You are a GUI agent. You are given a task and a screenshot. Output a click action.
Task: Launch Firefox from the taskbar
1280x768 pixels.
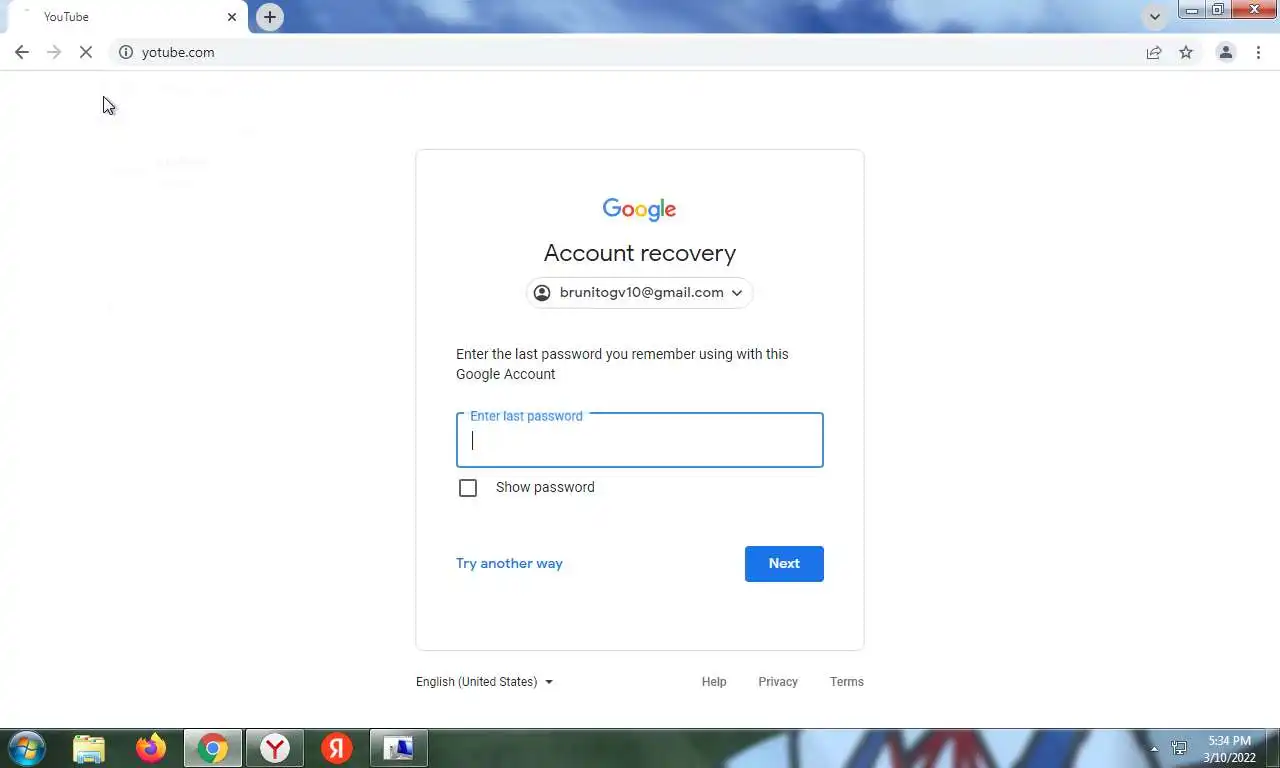pos(151,748)
